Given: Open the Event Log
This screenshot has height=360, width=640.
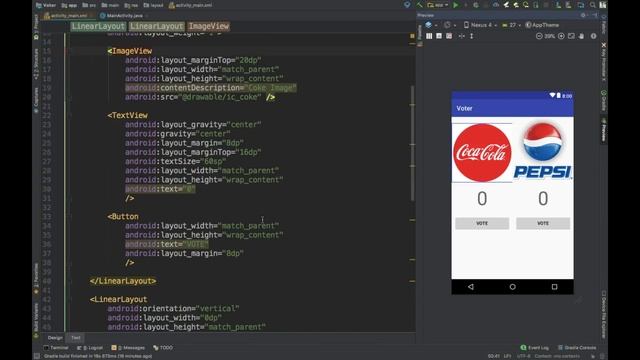Looking at the screenshot, I should 535,348.
